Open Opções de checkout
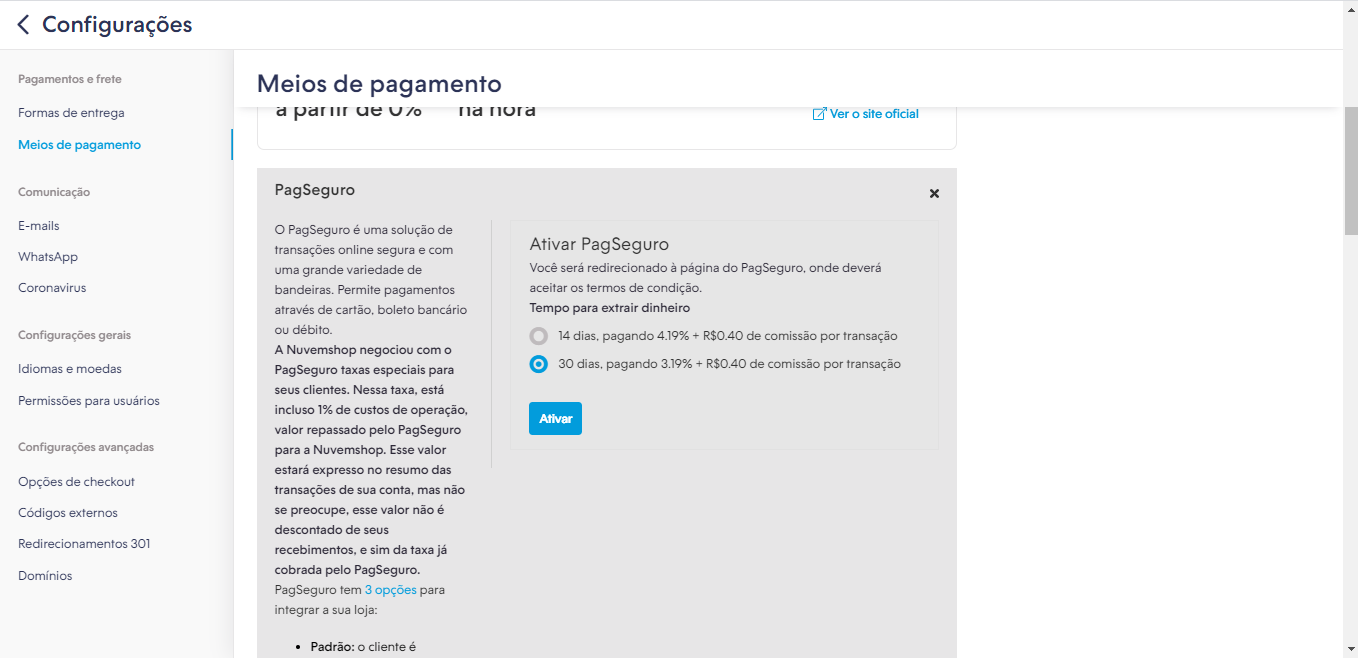The width and height of the screenshot is (1358, 658). (x=76, y=482)
